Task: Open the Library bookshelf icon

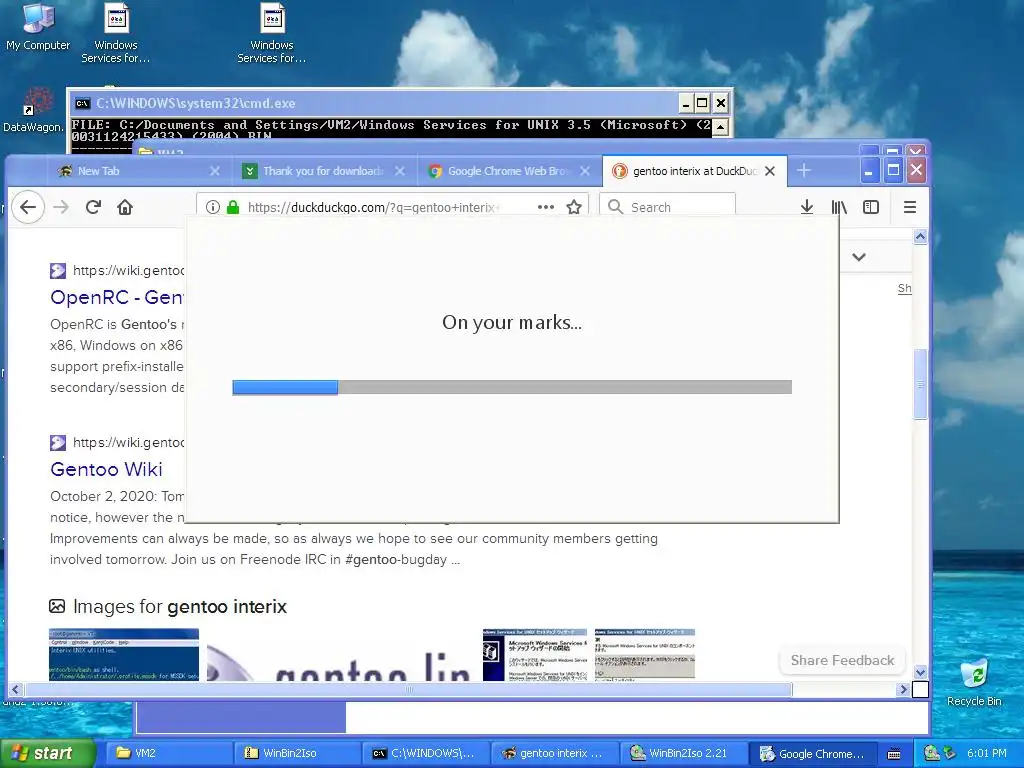Action: (x=839, y=207)
